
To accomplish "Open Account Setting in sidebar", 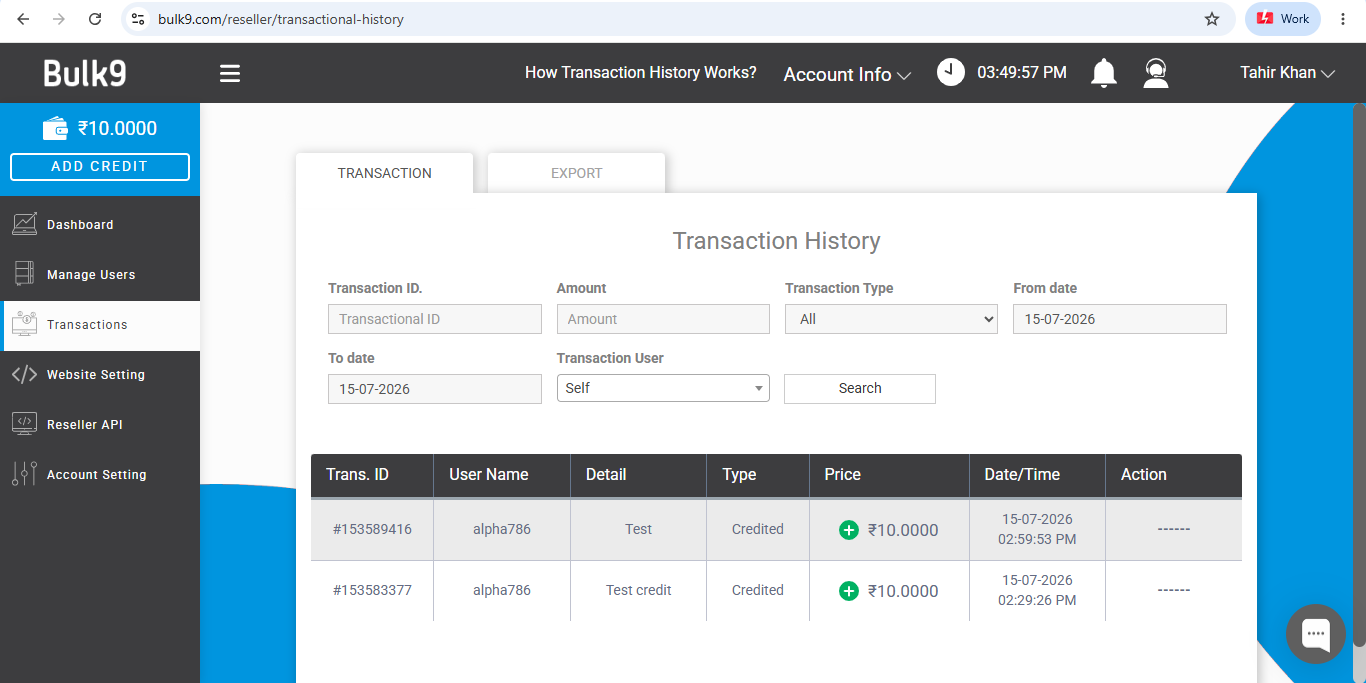I will point(100,475).
